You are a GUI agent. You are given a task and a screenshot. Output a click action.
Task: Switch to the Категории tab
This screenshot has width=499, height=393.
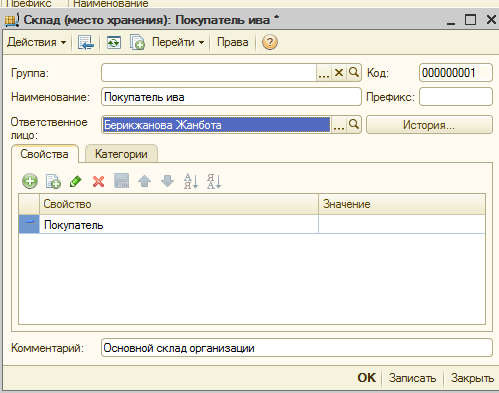[x=121, y=154]
